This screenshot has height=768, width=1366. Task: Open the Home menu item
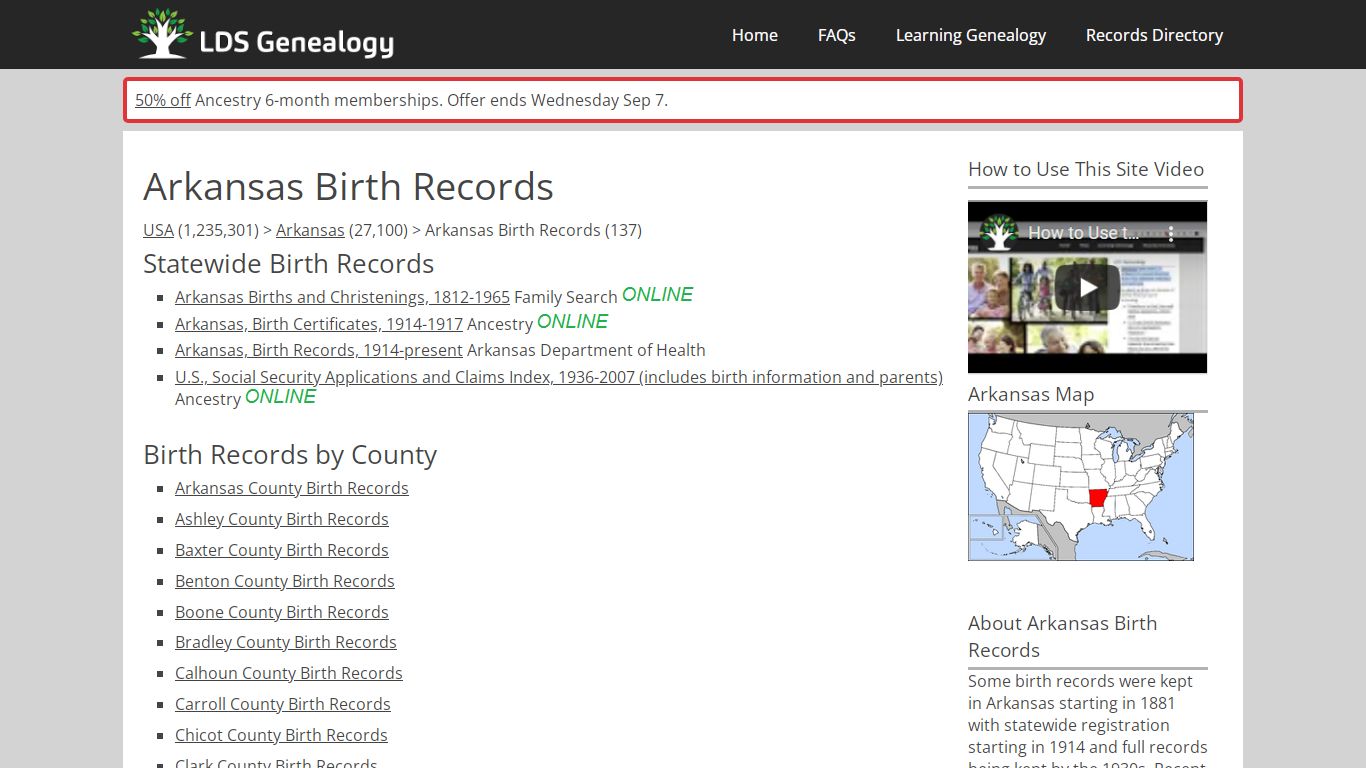pos(755,35)
